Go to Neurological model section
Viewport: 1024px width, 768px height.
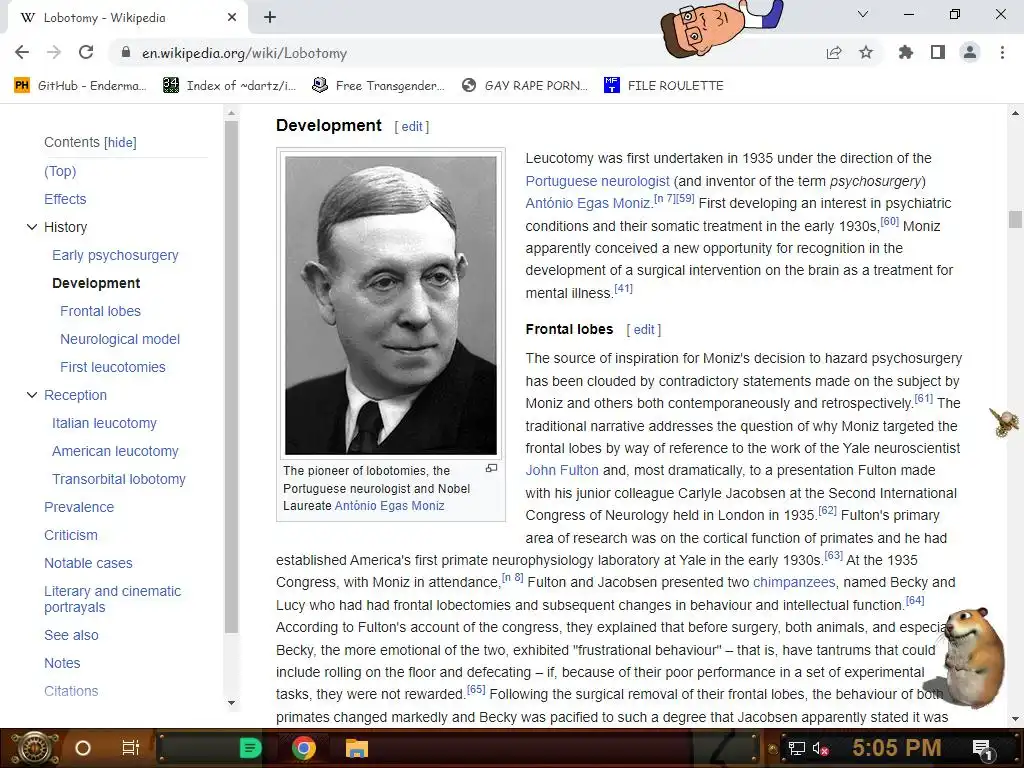(120, 340)
